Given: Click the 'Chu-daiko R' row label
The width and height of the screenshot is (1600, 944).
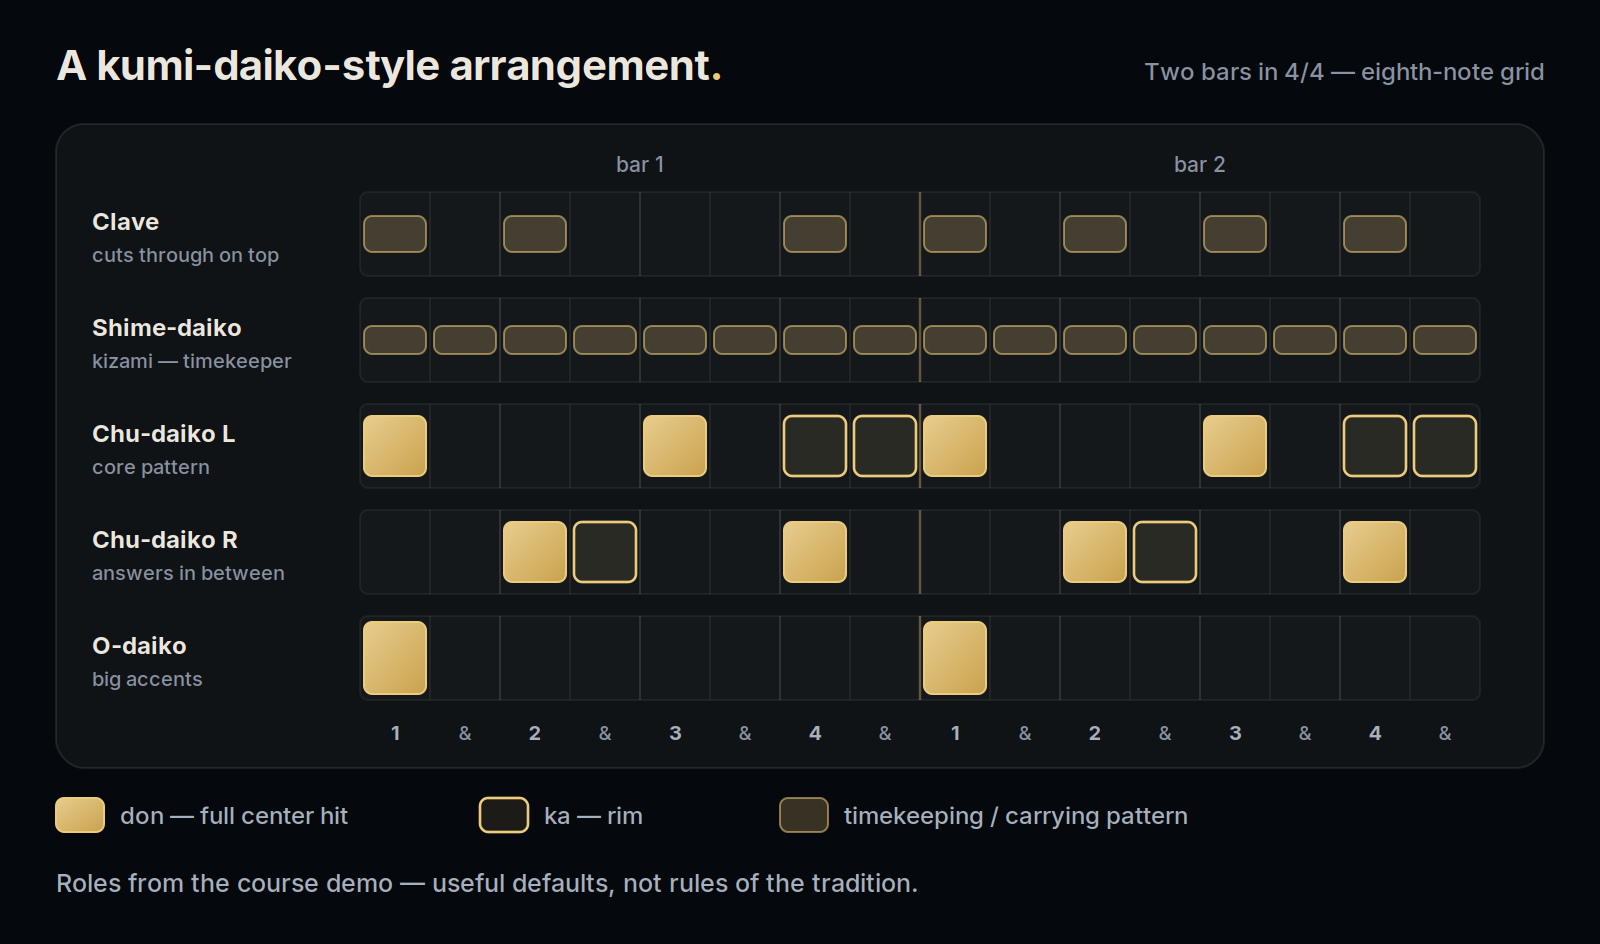Looking at the screenshot, I should pyautogui.click(x=165, y=540).
